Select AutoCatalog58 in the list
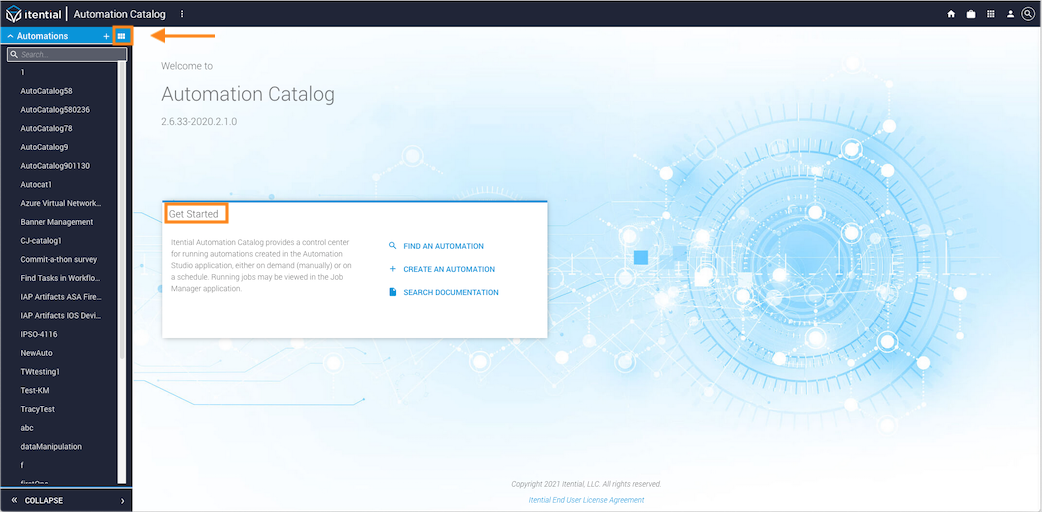The height and width of the screenshot is (512, 1042). 47,90
